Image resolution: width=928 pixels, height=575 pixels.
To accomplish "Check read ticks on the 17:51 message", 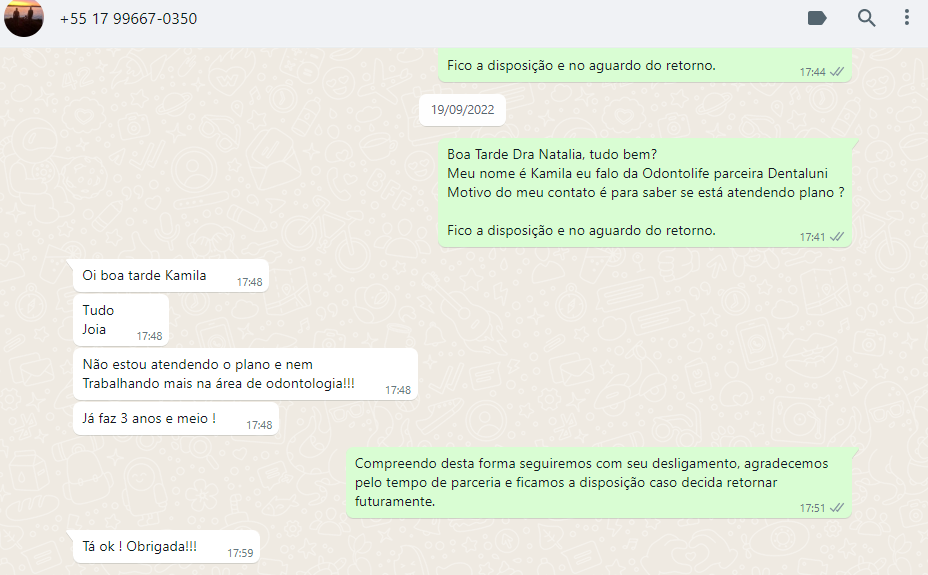I will pos(837,508).
